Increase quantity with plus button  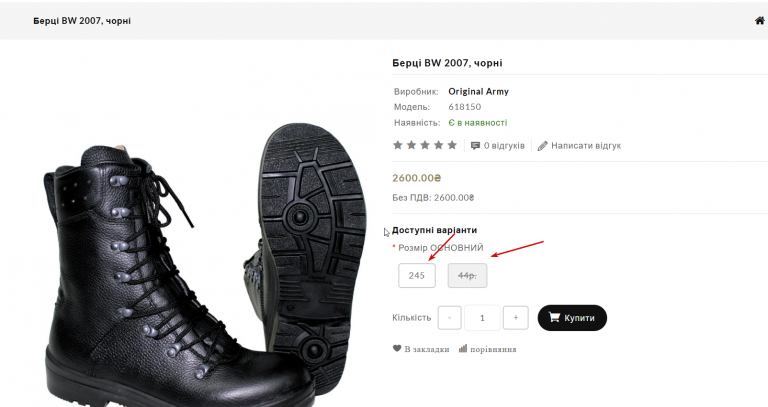coord(515,318)
